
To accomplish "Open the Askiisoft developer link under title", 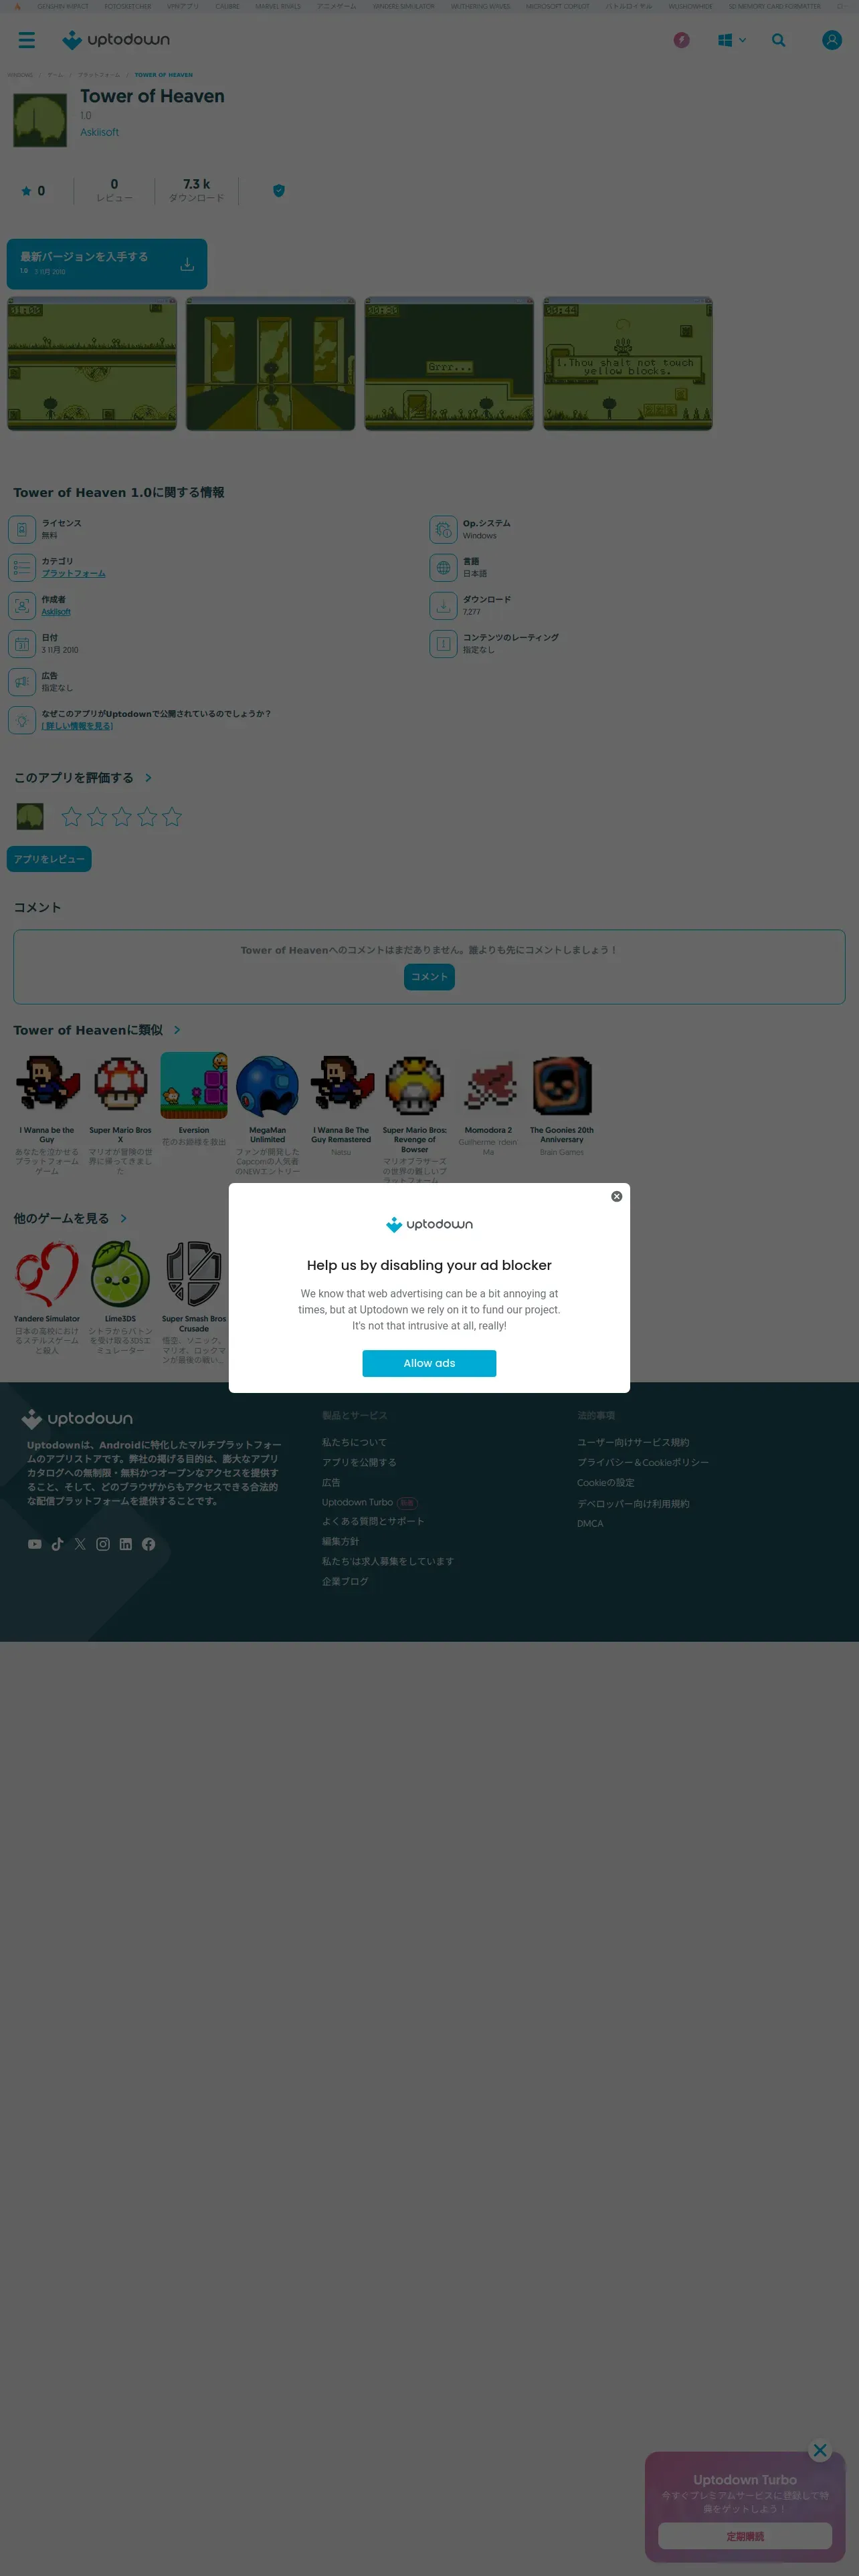I will (99, 132).
